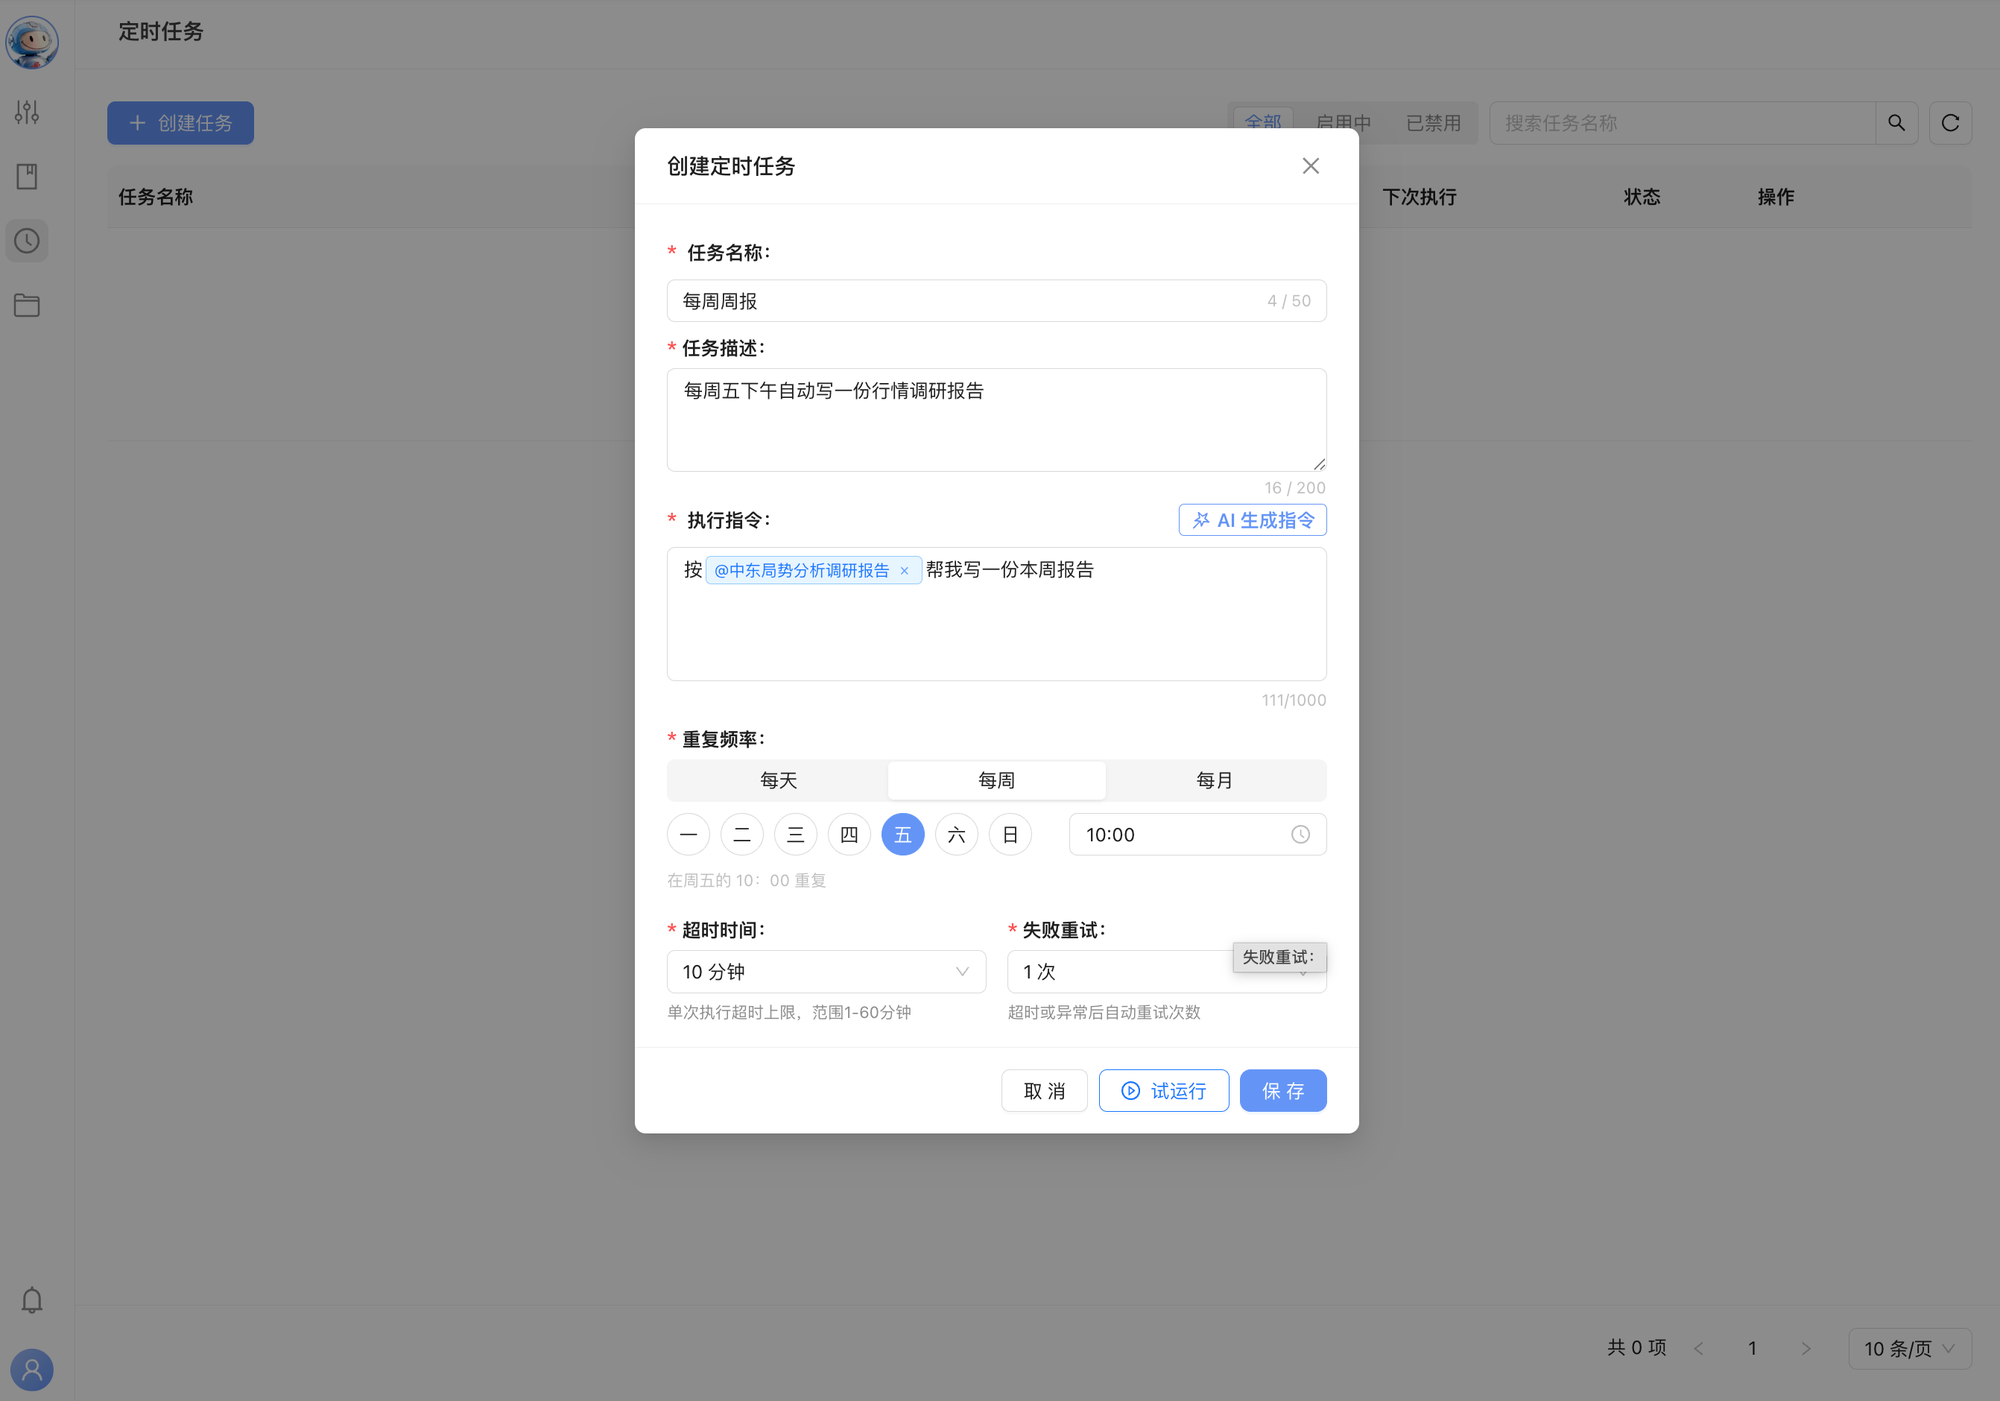This screenshot has width=2000, height=1401.
Task: Click 试运行 button
Action: click(1164, 1090)
